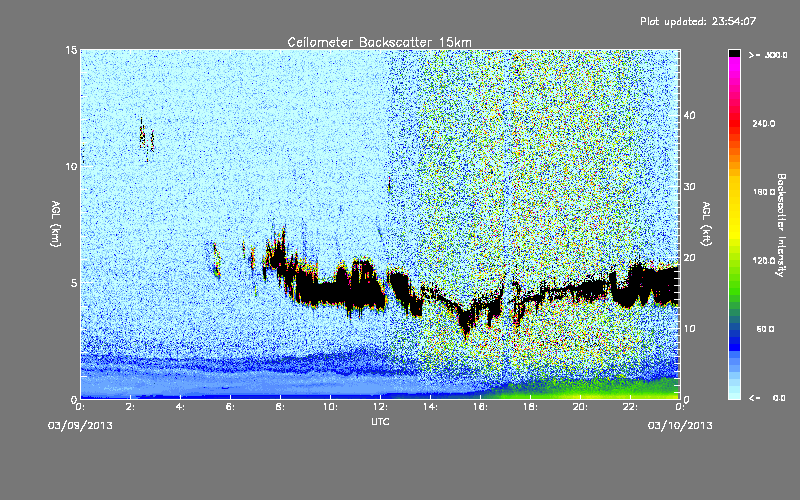Click the '40' kft right axis tick
The height and width of the screenshot is (500, 800).
(x=689, y=115)
